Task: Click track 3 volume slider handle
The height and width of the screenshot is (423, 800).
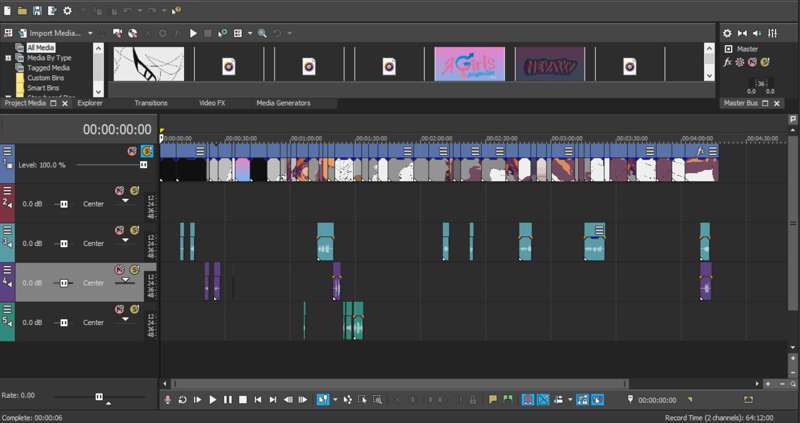Action: [64, 244]
